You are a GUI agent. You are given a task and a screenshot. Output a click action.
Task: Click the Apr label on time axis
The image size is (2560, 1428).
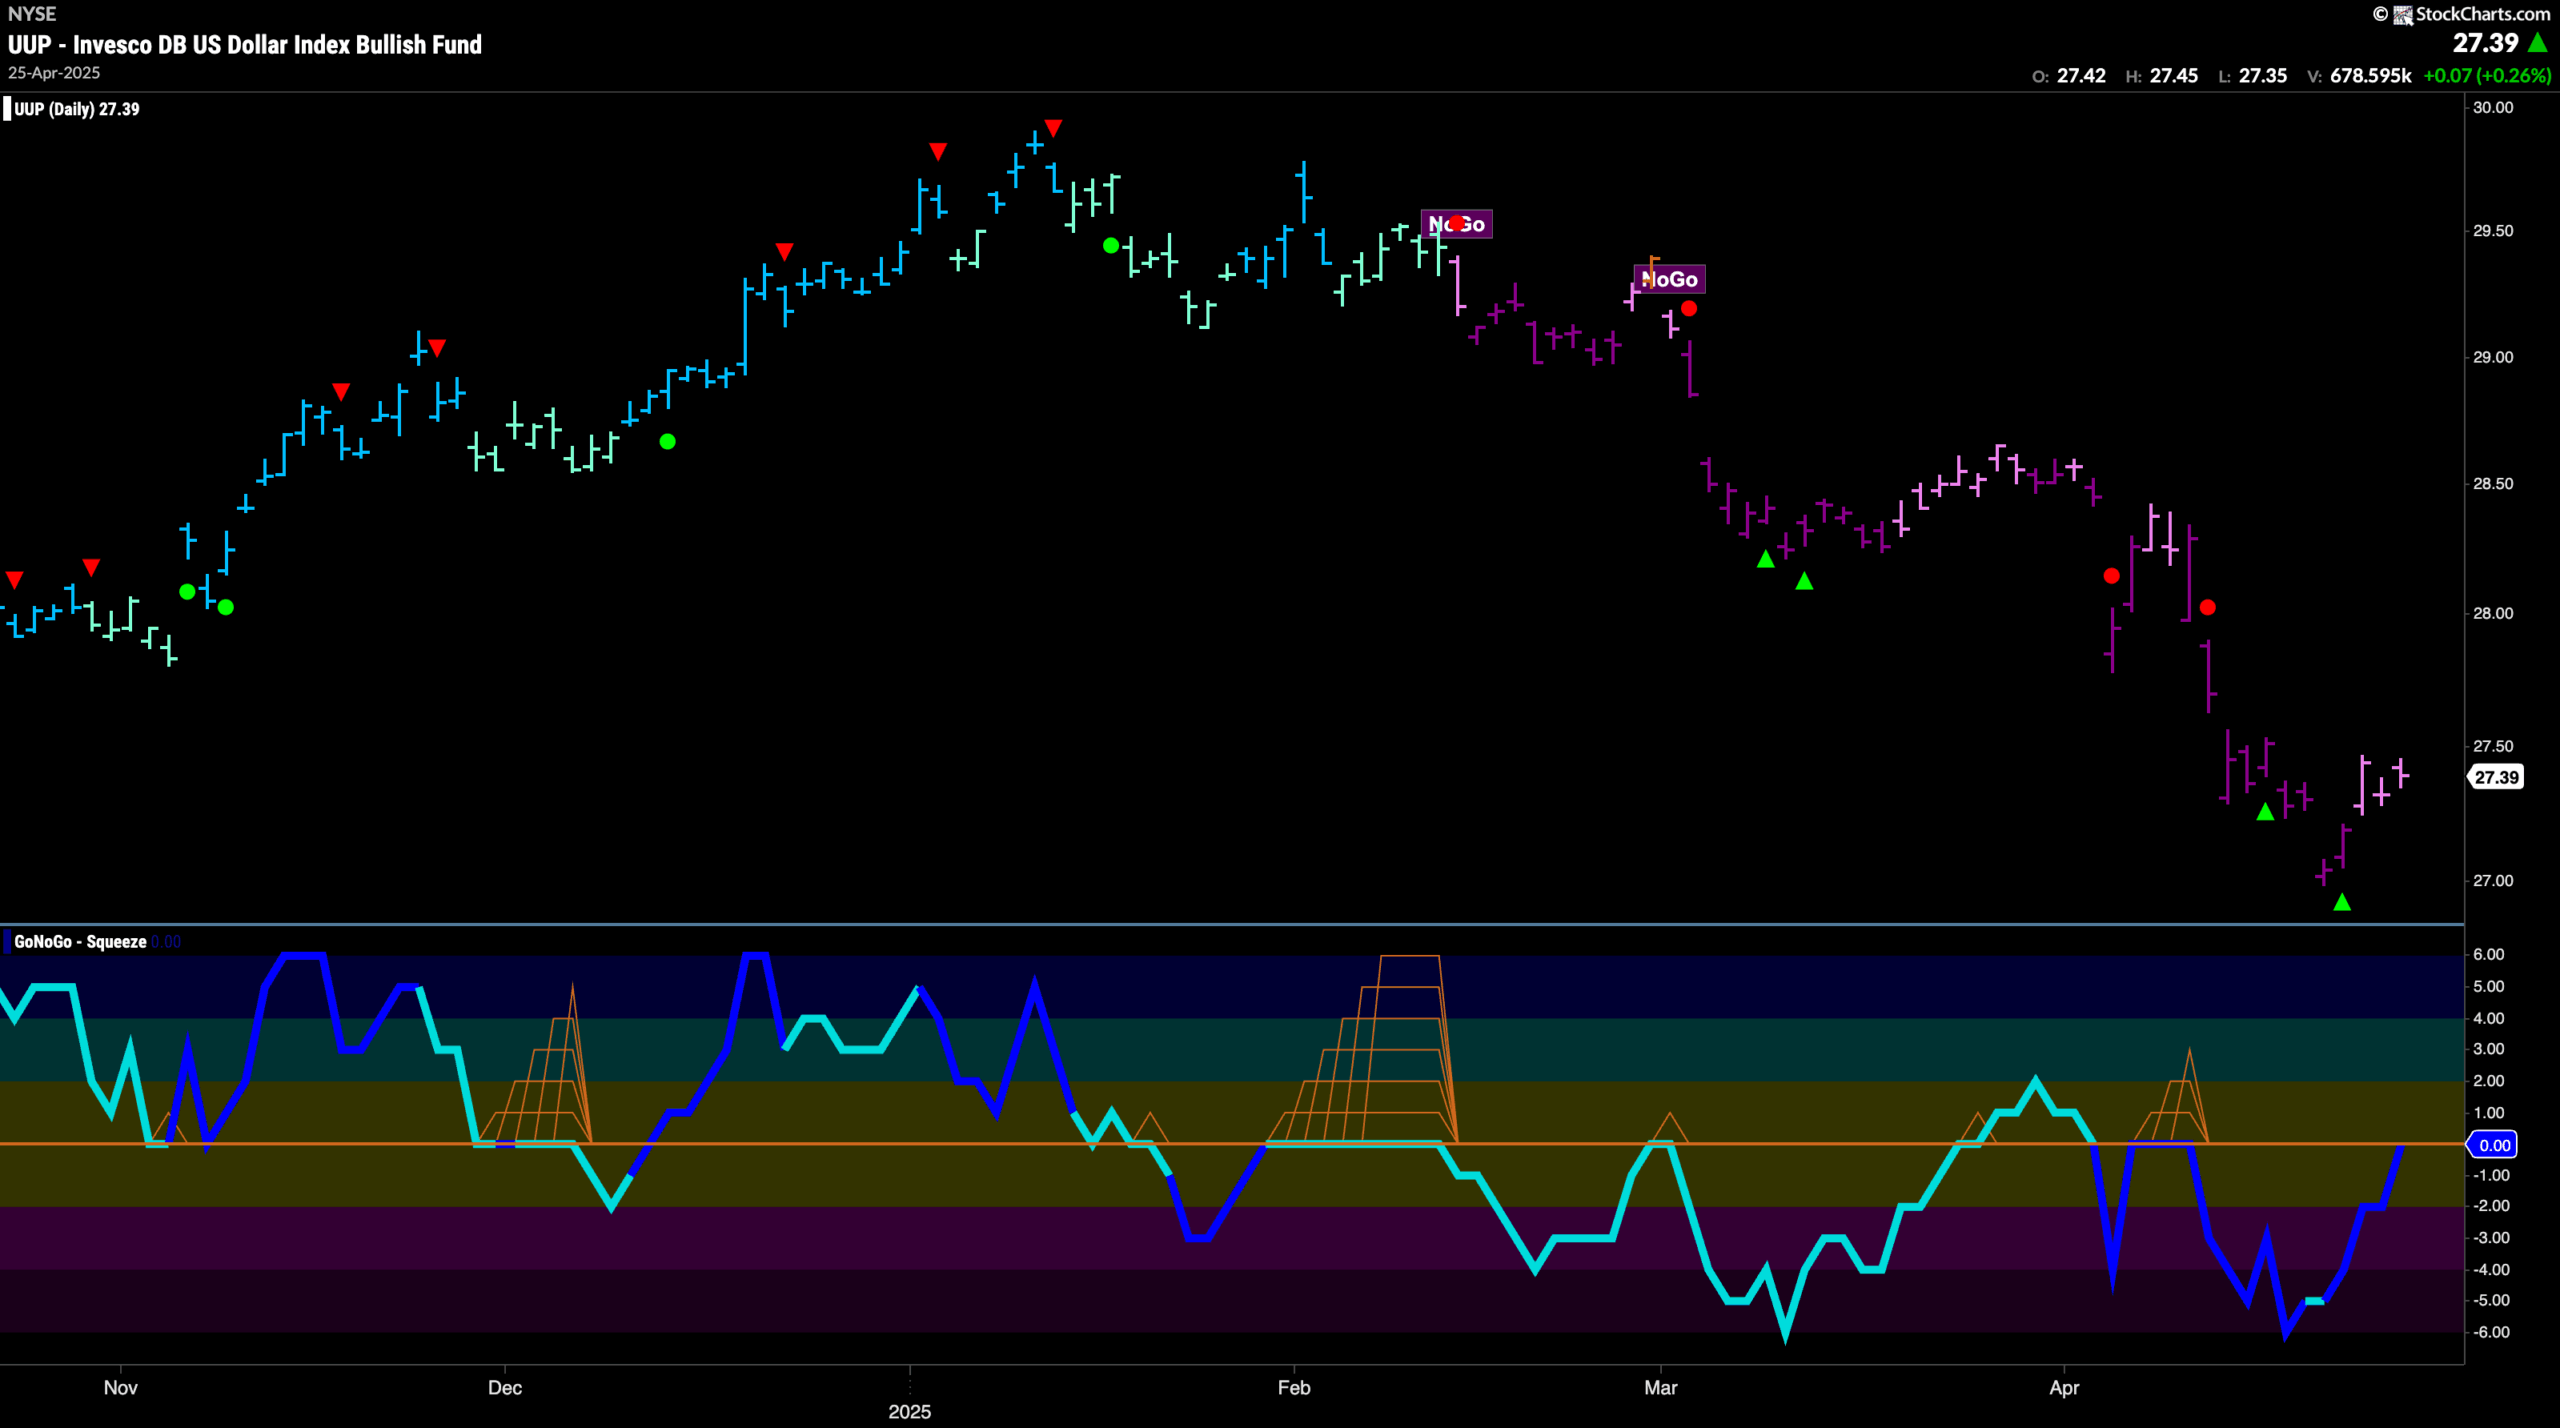pos(2065,1387)
